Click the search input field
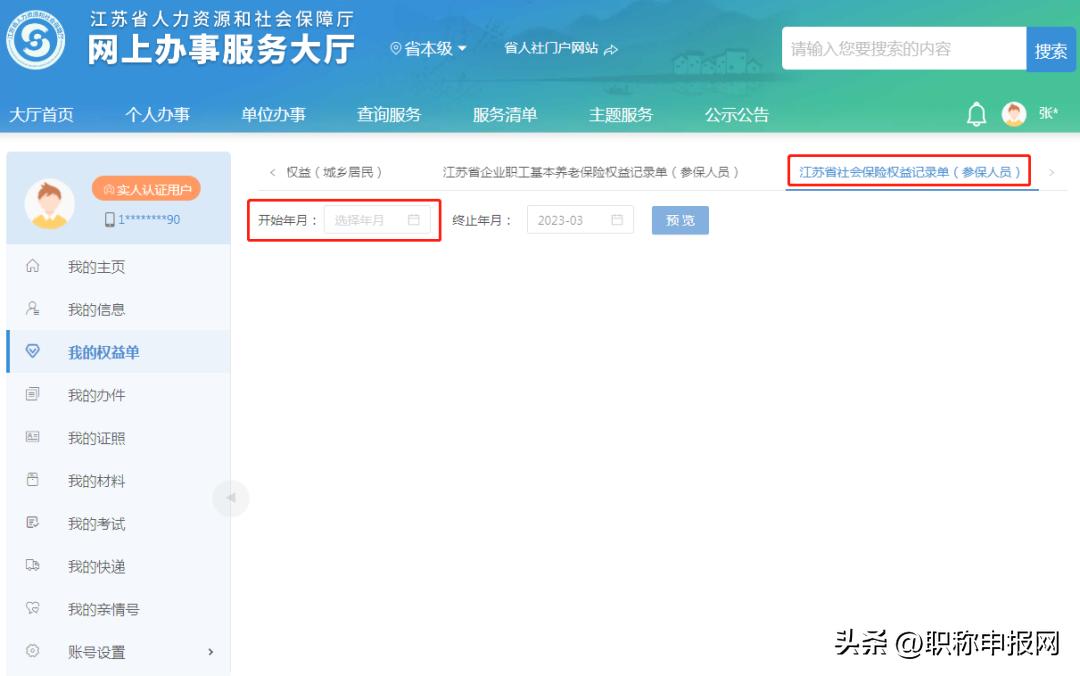This screenshot has width=1080, height=676. [x=898, y=47]
